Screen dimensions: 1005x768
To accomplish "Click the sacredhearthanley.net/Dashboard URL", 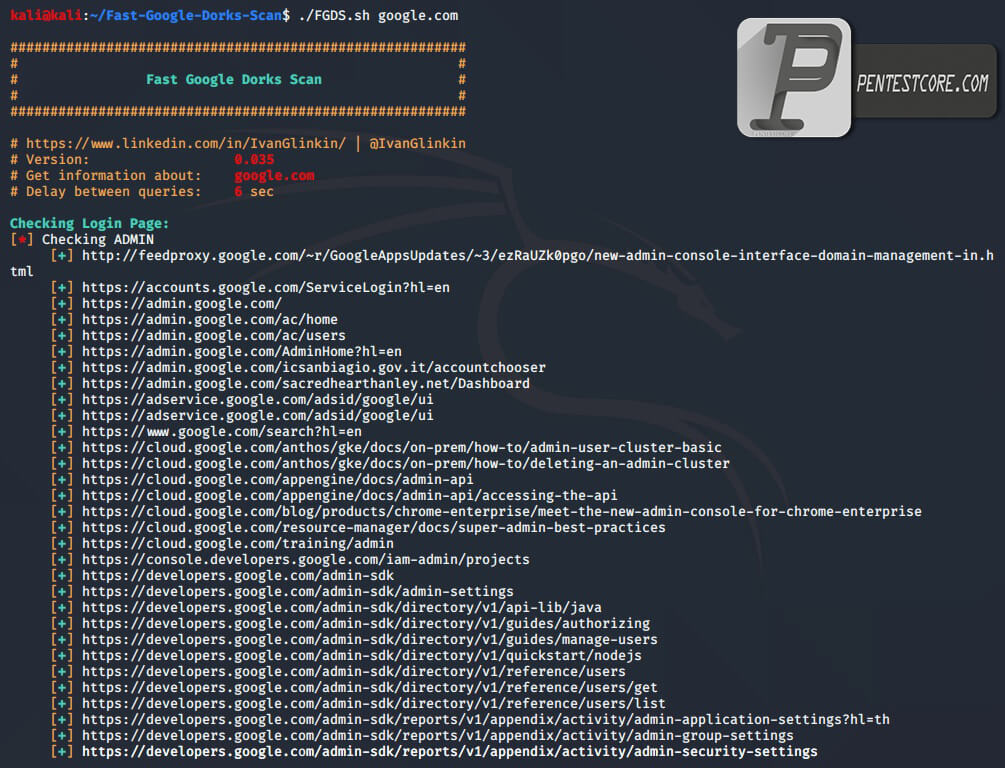I will pyautogui.click(x=306, y=384).
